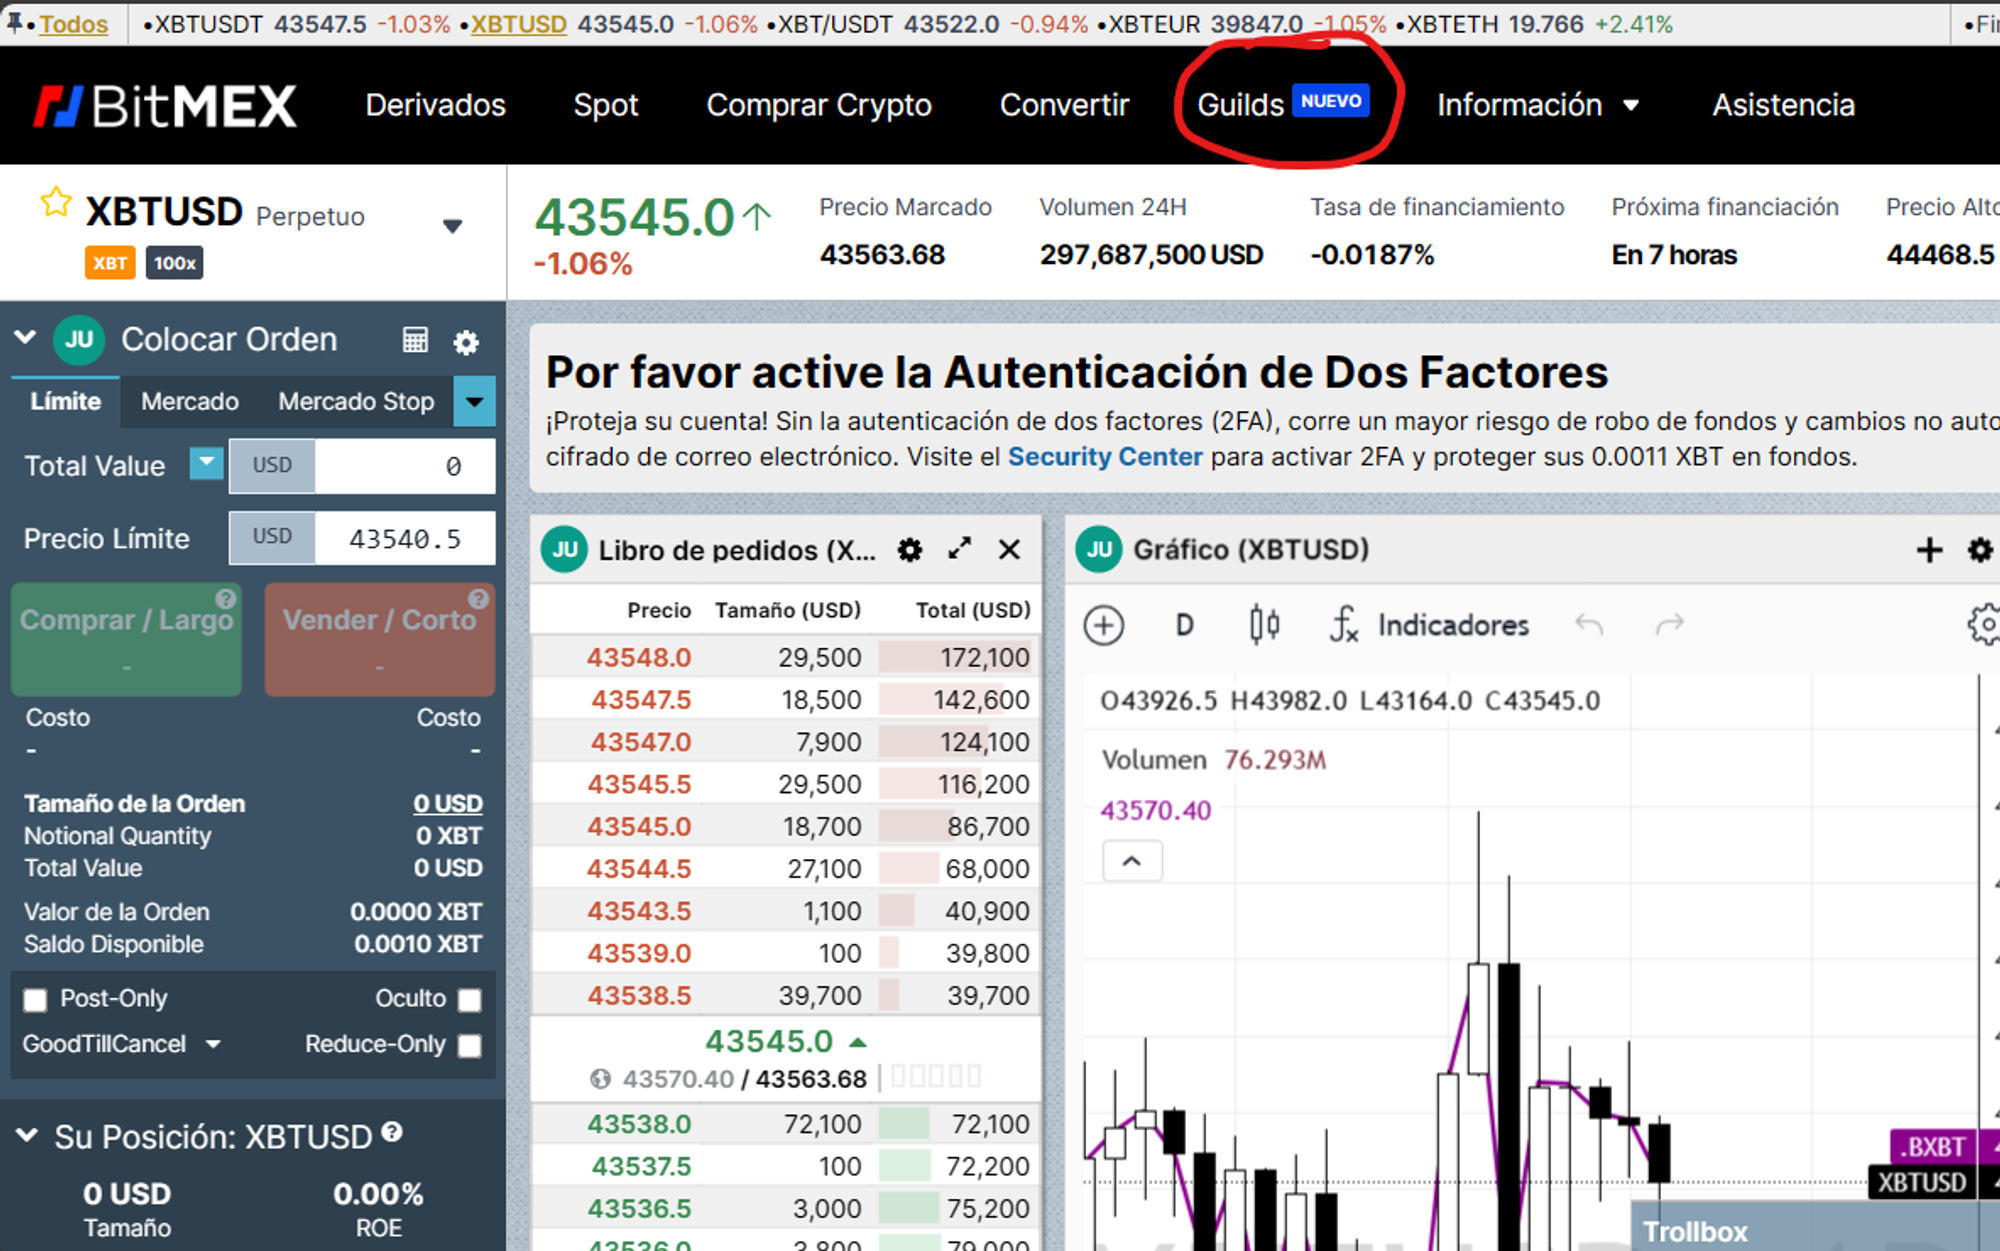Click Comprar / Largo help icon
The image size is (2000, 1251).
click(226, 599)
